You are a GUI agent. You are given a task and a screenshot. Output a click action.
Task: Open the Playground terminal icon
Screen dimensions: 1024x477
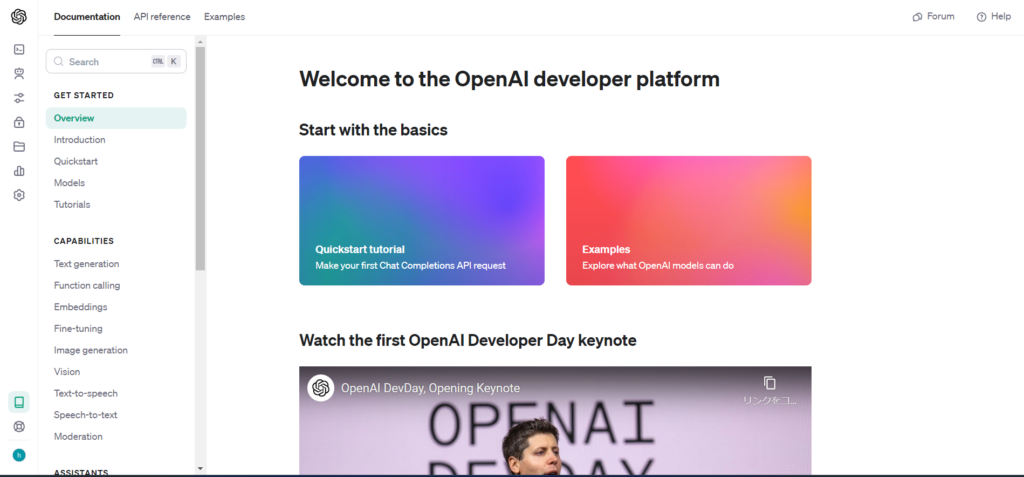pyautogui.click(x=19, y=49)
